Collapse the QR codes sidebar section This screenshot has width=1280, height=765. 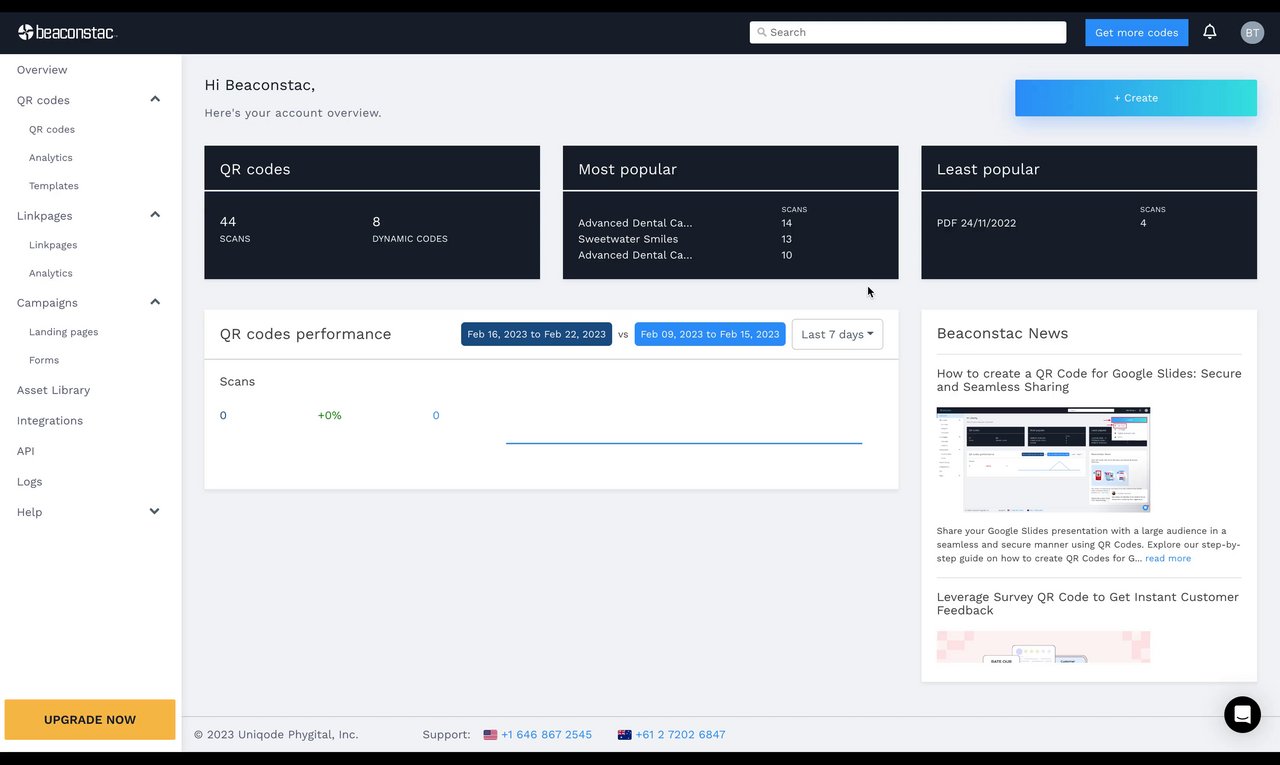click(x=155, y=99)
